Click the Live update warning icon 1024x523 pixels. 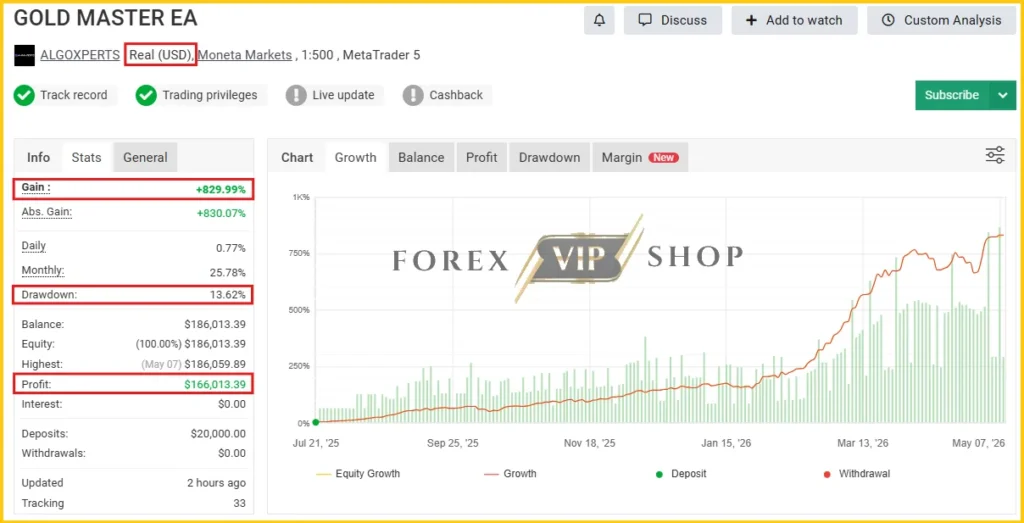(296, 95)
